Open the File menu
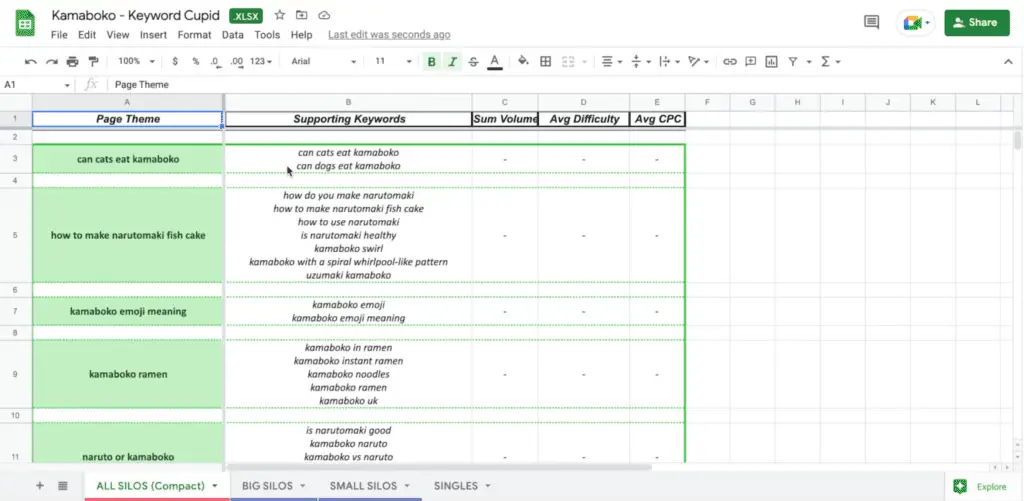1024x501 pixels. pos(59,35)
